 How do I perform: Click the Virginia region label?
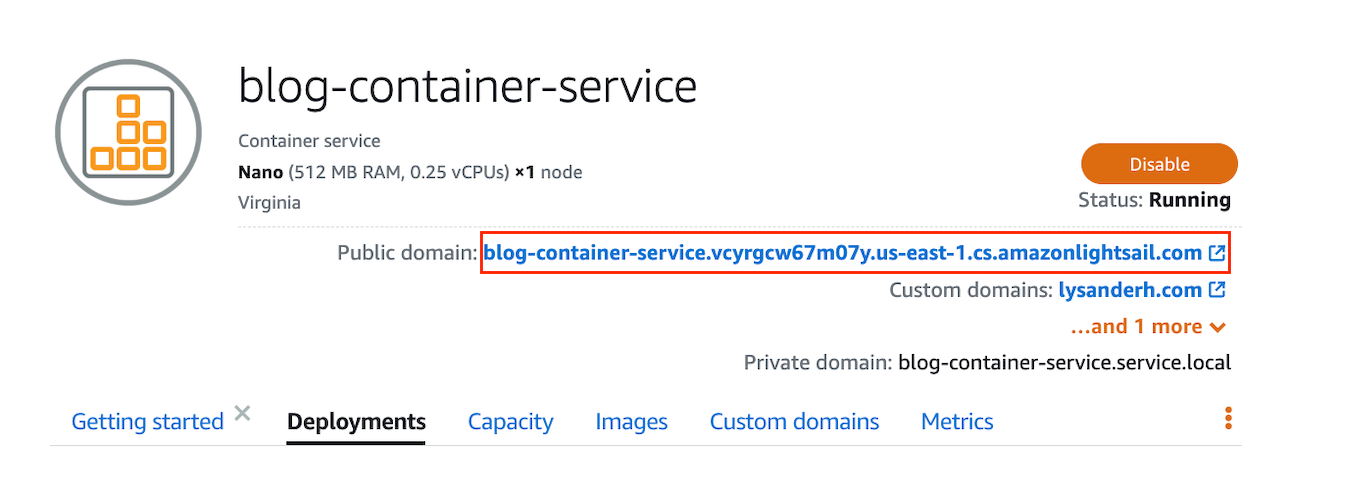pyautogui.click(x=269, y=203)
